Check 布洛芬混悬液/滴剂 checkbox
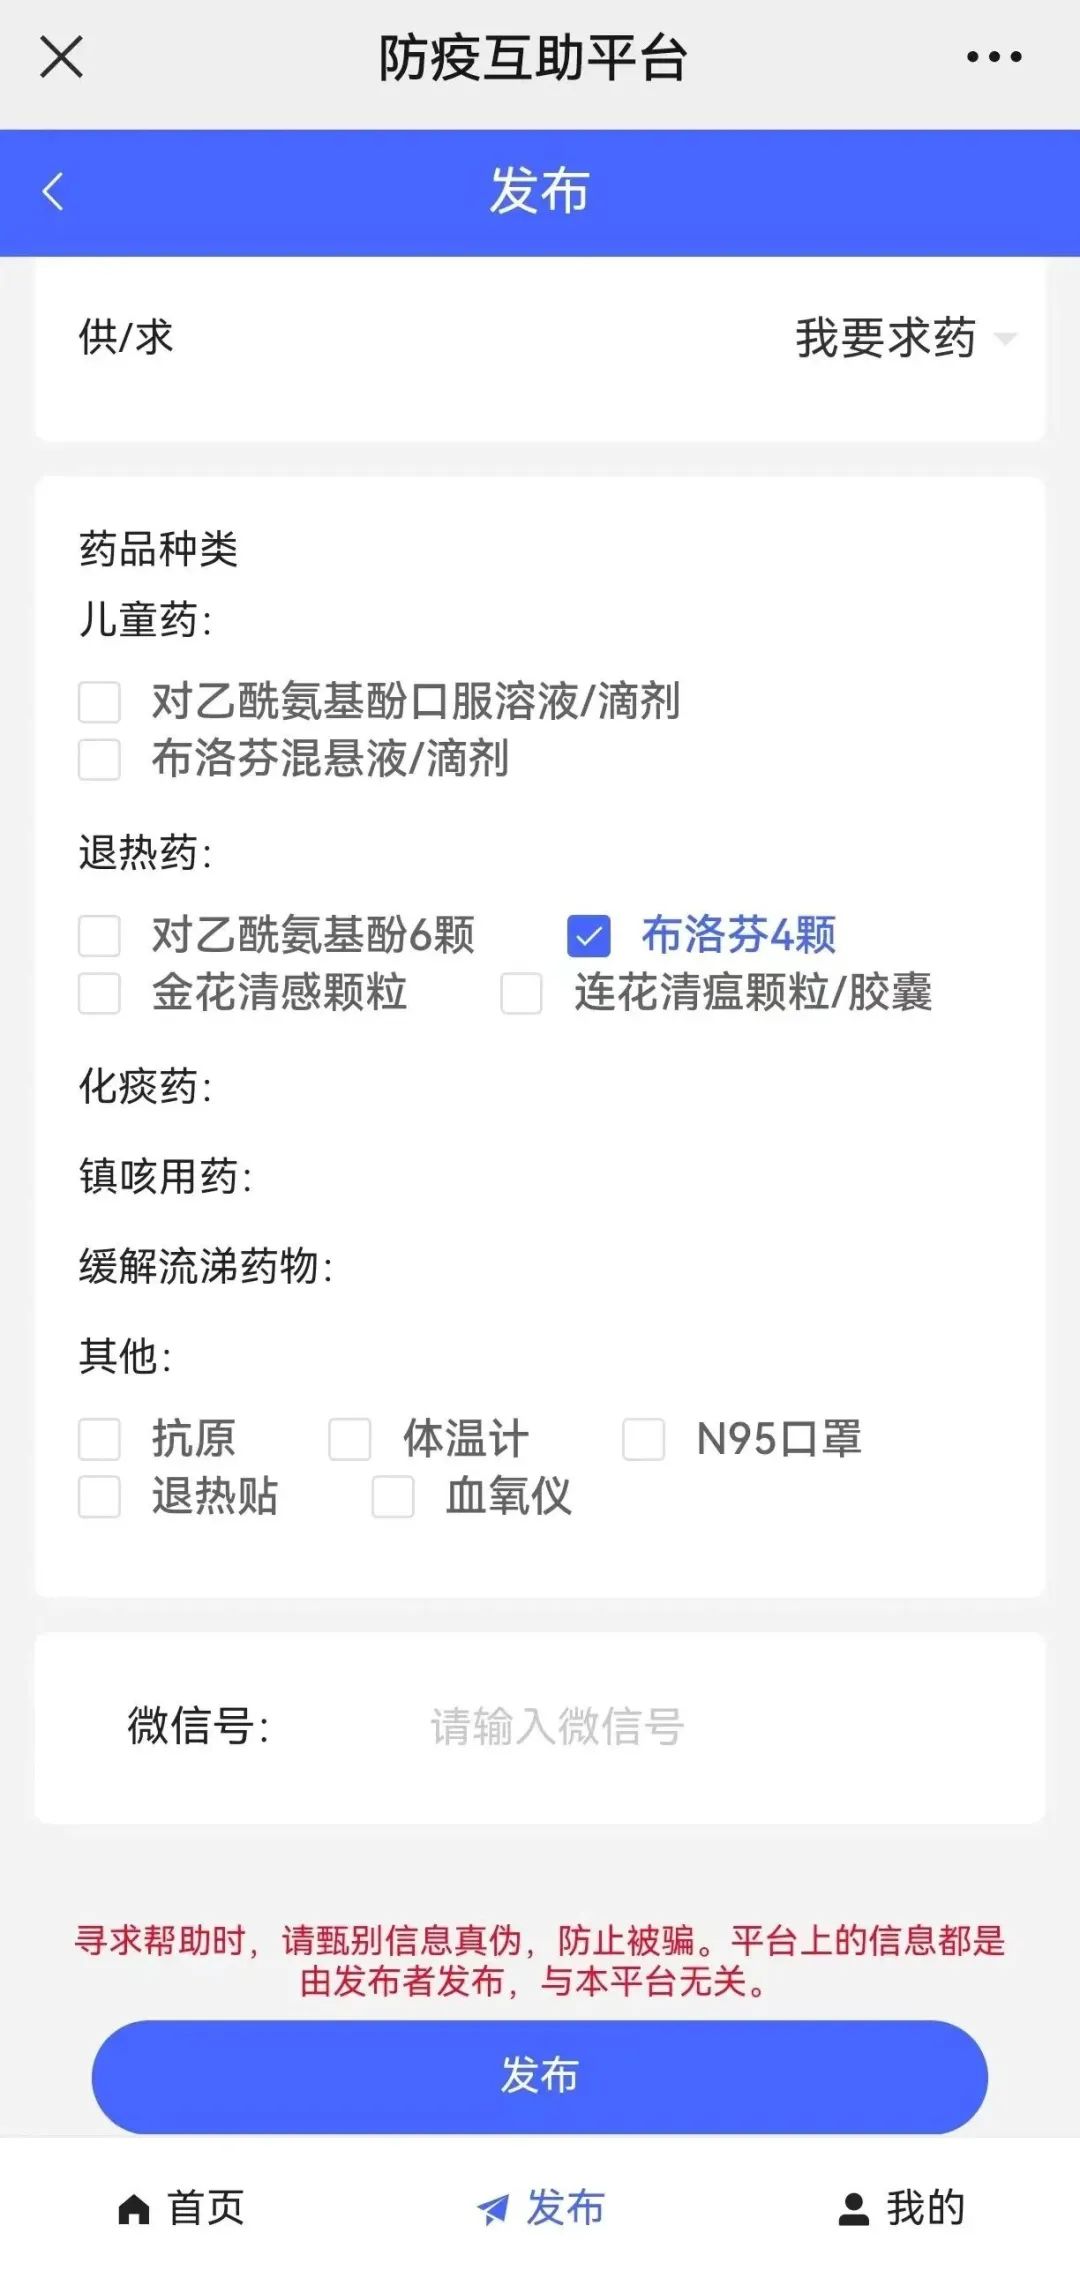The width and height of the screenshot is (1080, 2278). [x=100, y=759]
